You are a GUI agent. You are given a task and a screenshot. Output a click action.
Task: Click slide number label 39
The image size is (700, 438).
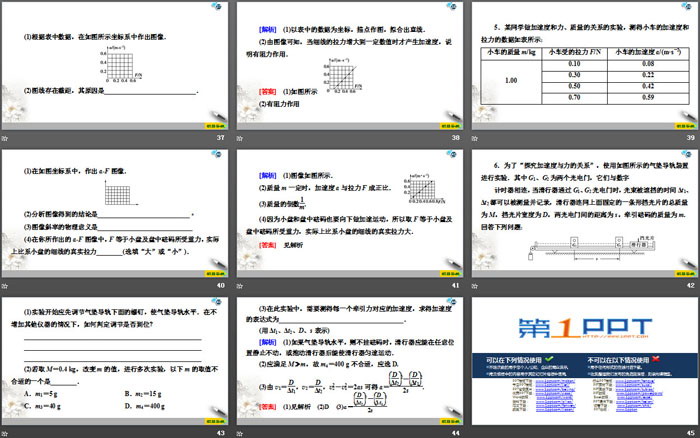pyautogui.click(x=691, y=138)
